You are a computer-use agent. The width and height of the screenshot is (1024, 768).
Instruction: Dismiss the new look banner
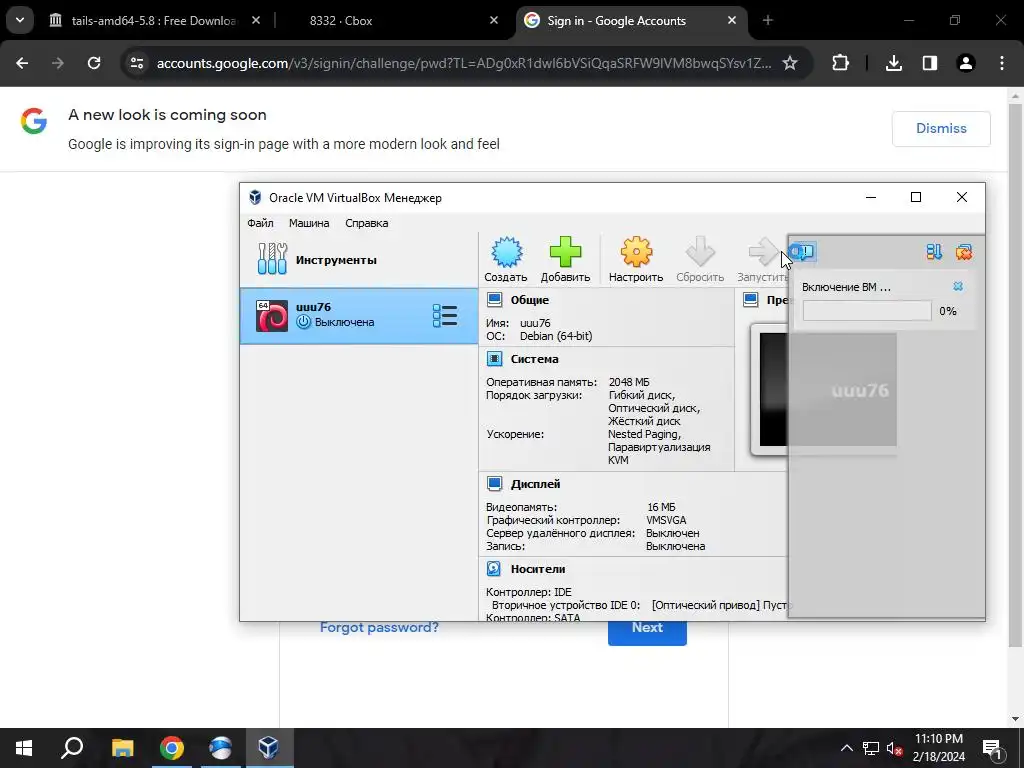tap(941, 129)
